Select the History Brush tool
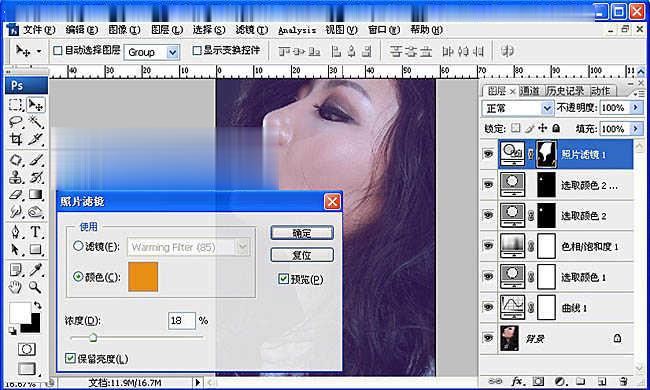 point(36,177)
